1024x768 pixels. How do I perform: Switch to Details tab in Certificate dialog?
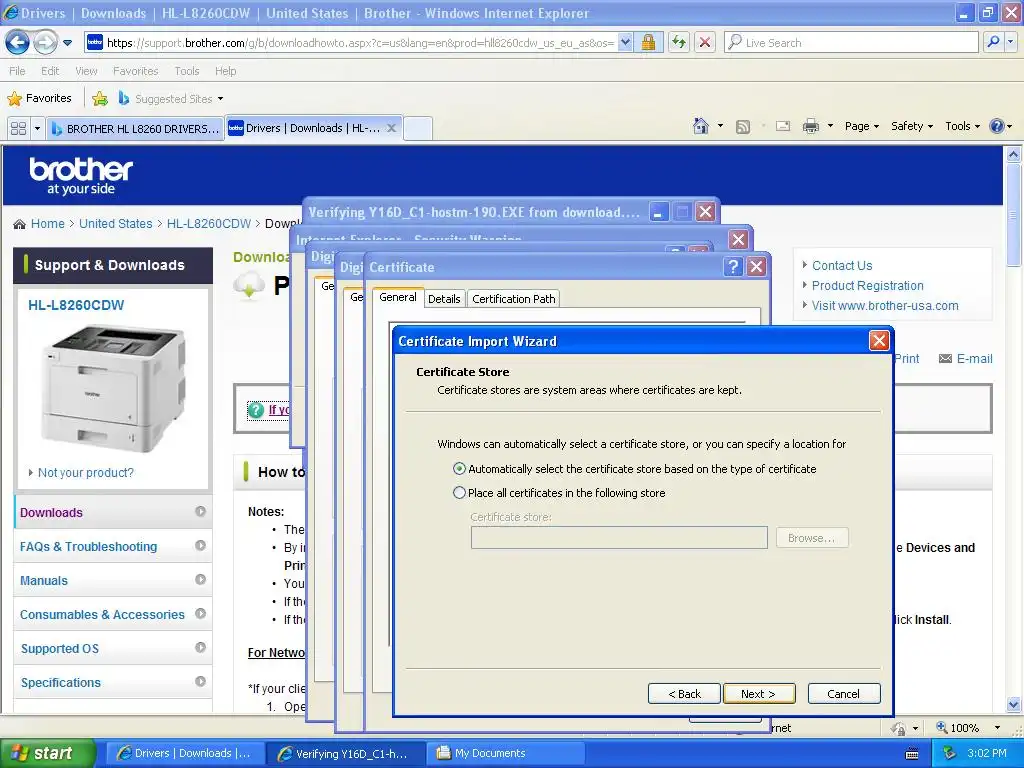point(444,299)
